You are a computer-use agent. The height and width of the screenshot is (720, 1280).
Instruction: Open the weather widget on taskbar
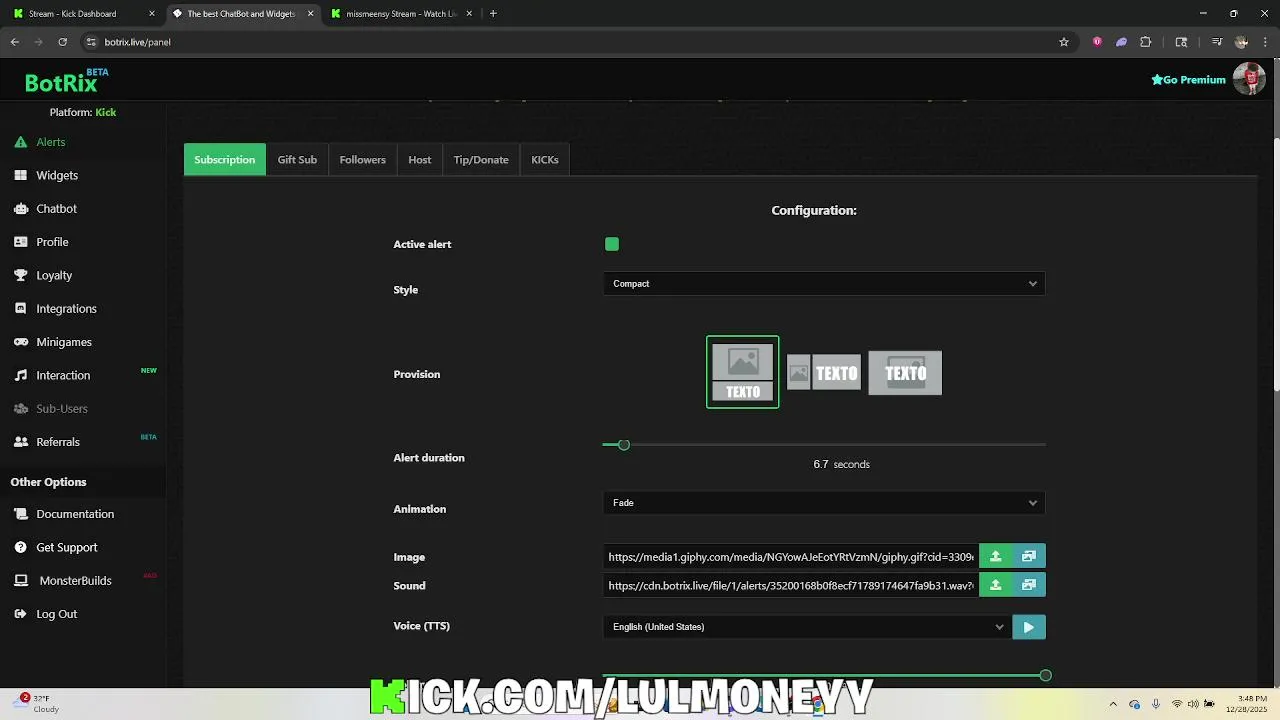tap(35, 704)
